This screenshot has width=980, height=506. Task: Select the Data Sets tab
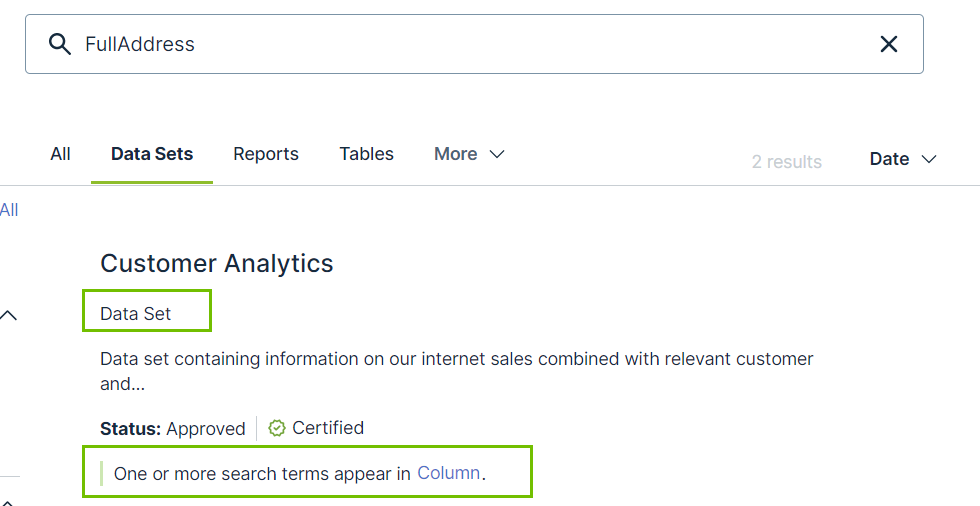tap(152, 154)
